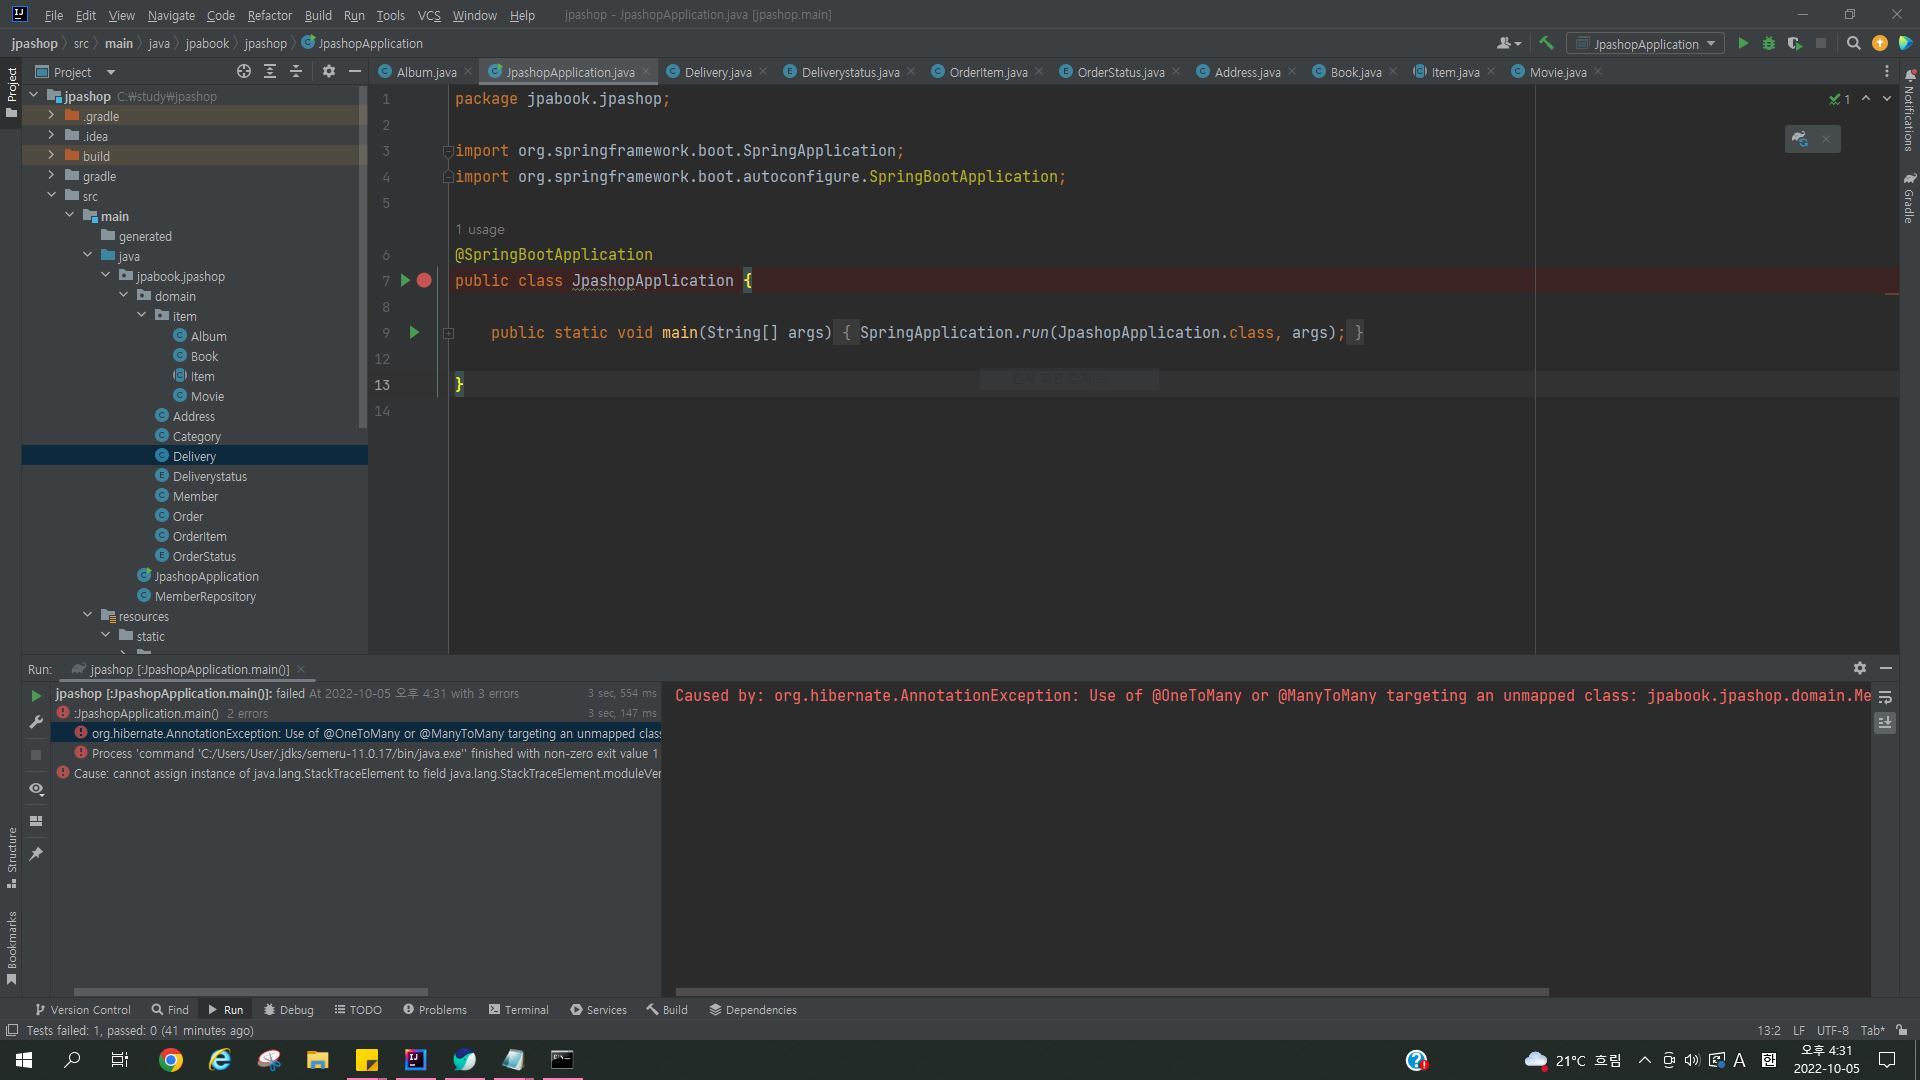Collapse all in the Project tool window
Screen dimensions: 1920x1080
(x=296, y=71)
